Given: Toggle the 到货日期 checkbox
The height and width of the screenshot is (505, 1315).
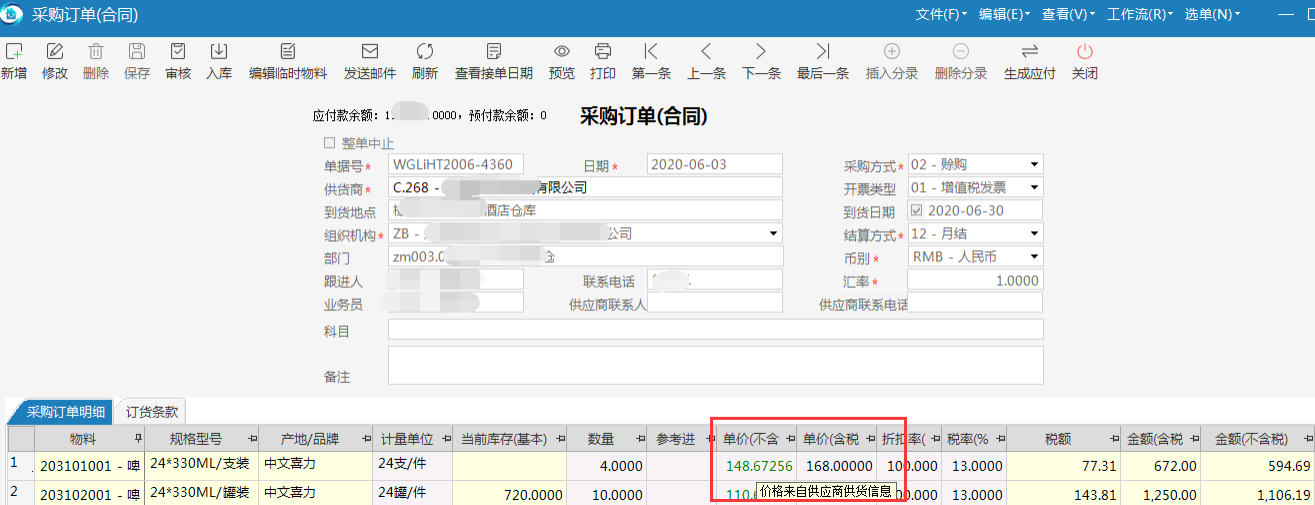Looking at the screenshot, I should 918,211.
